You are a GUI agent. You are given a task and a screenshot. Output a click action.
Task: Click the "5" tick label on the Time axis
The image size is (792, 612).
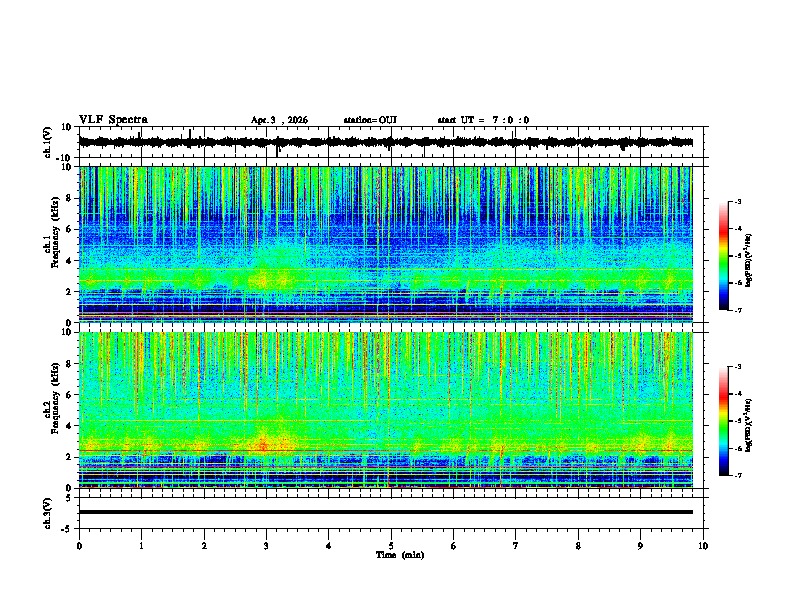point(391,546)
